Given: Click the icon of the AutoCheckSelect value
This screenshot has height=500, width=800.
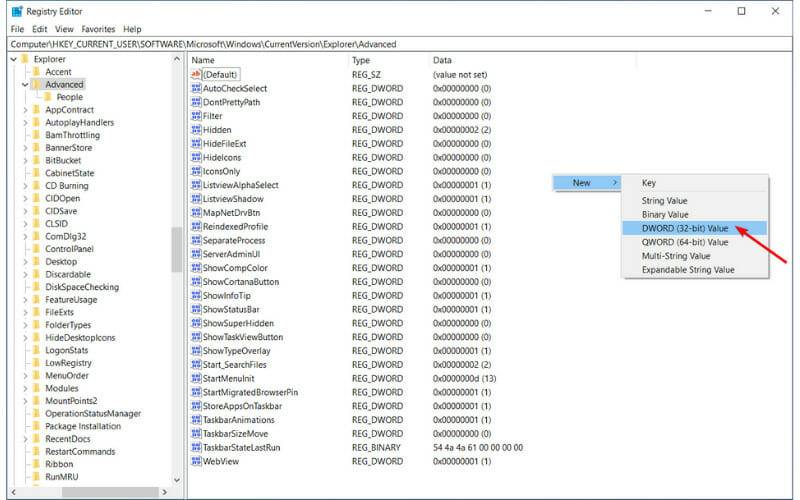Looking at the screenshot, I should click(196, 88).
